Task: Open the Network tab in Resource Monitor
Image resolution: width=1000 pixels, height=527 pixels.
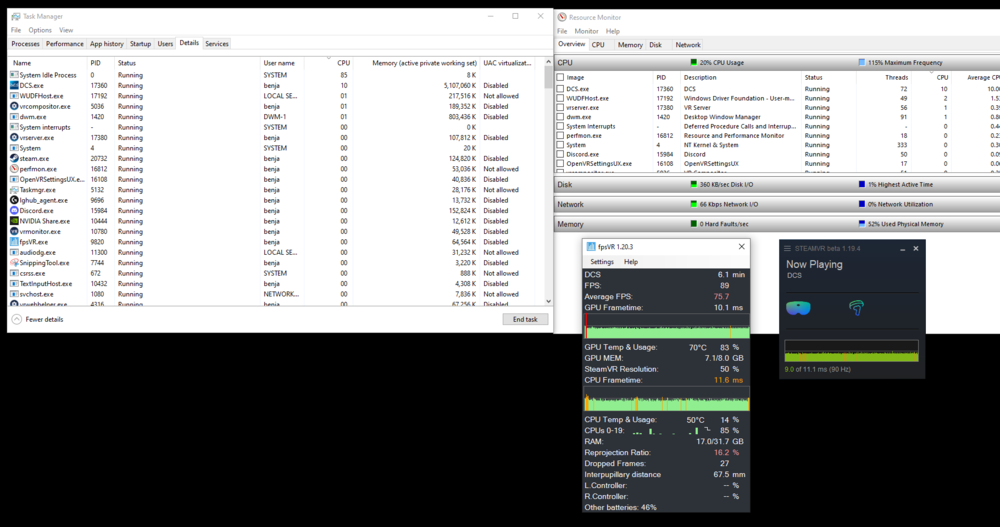Action: (x=688, y=45)
